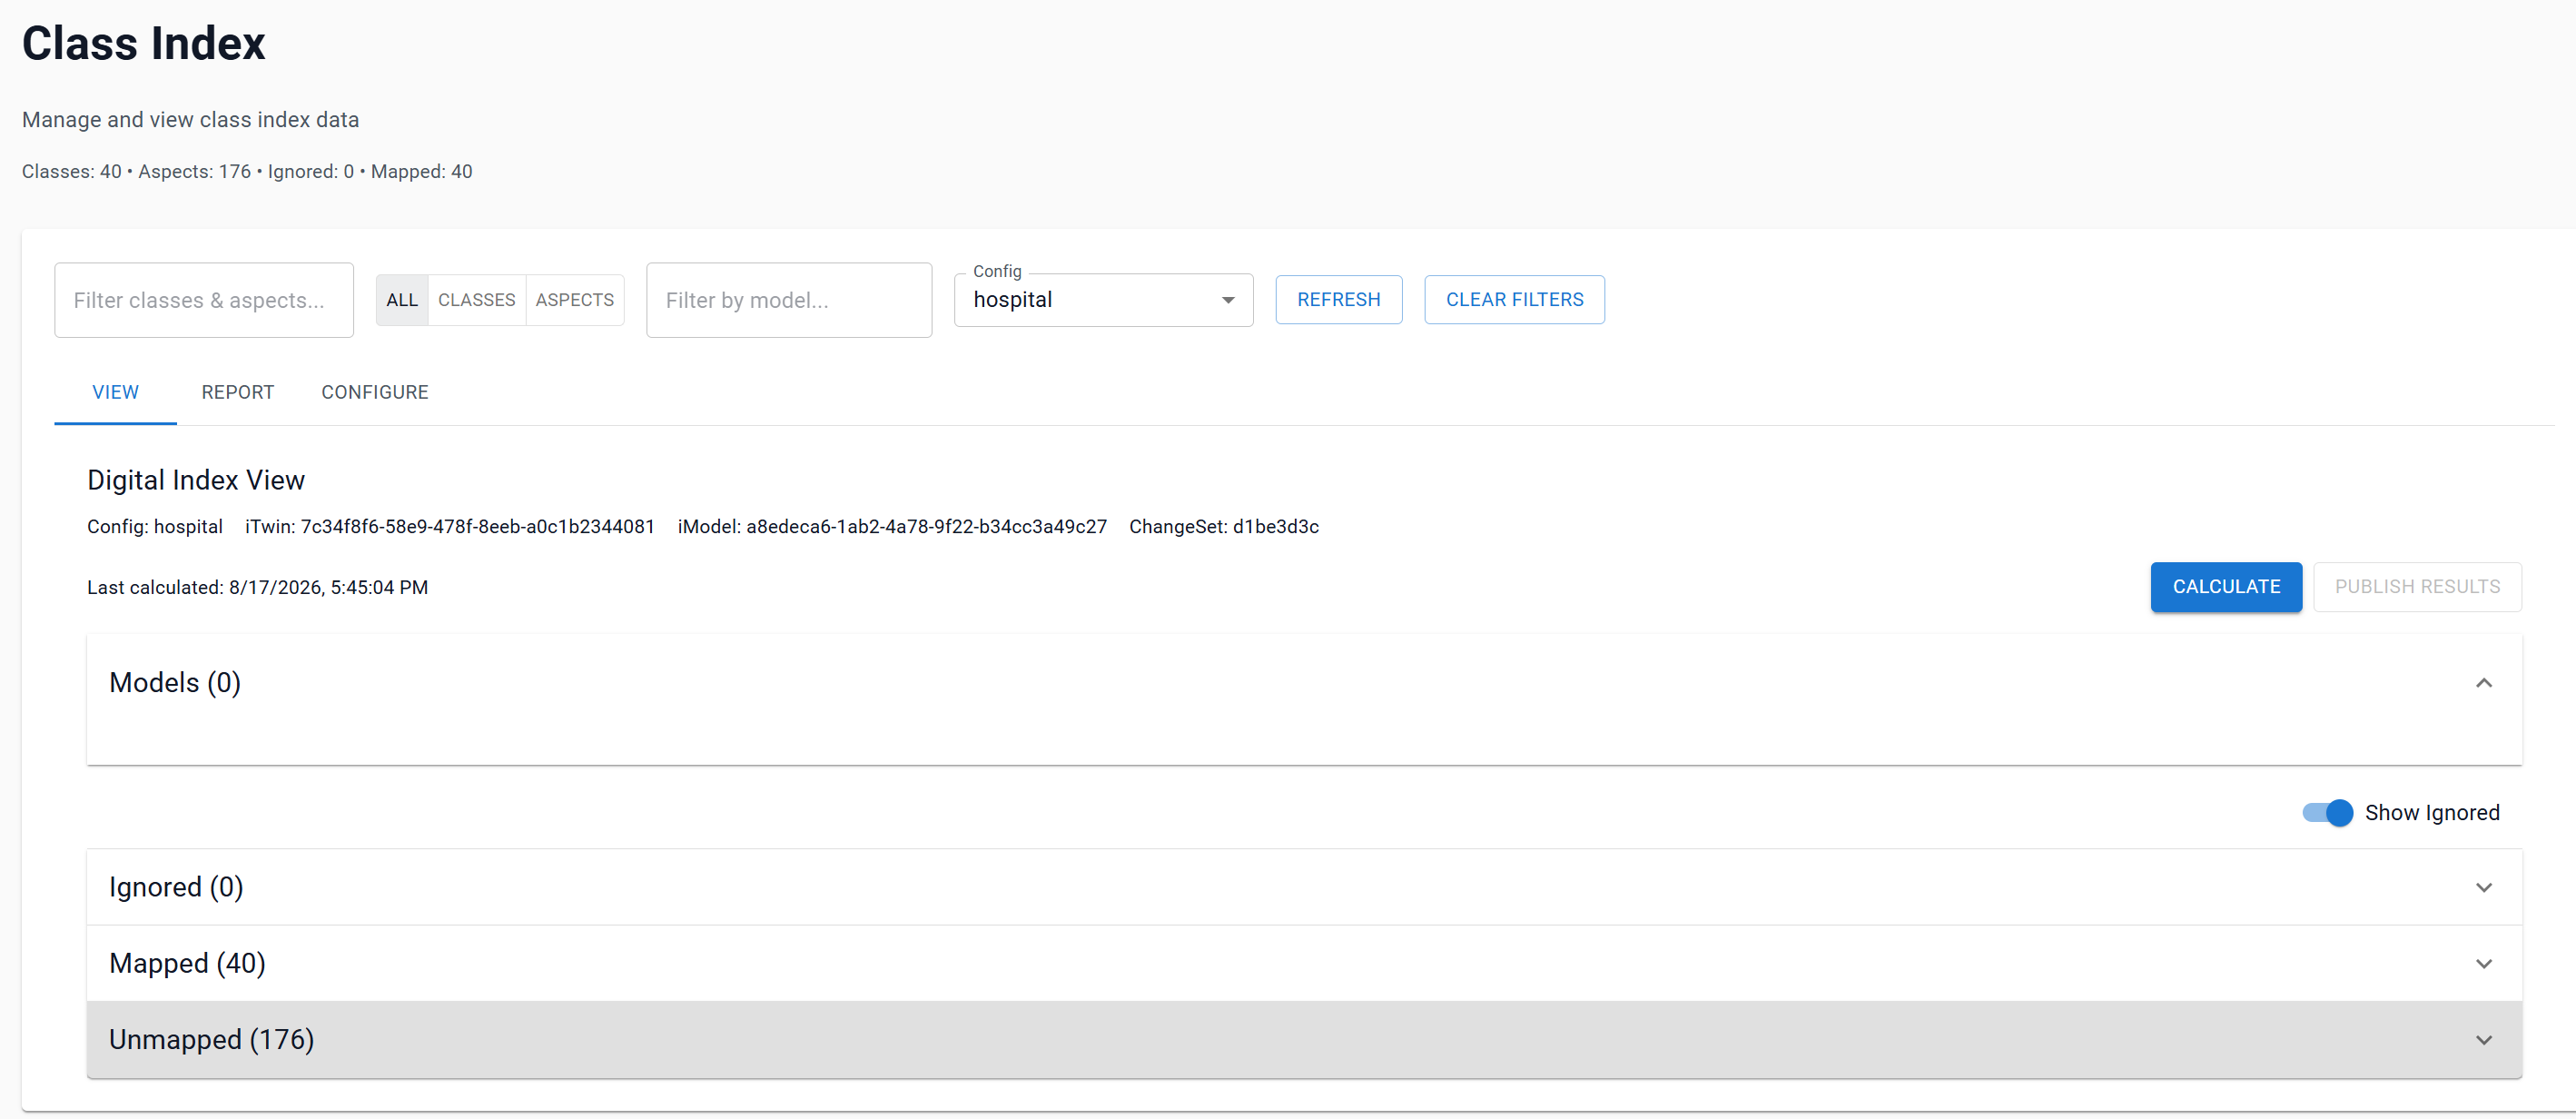Click the CLEAR FILTERS button
The height and width of the screenshot is (1119, 2576).
click(1514, 300)
